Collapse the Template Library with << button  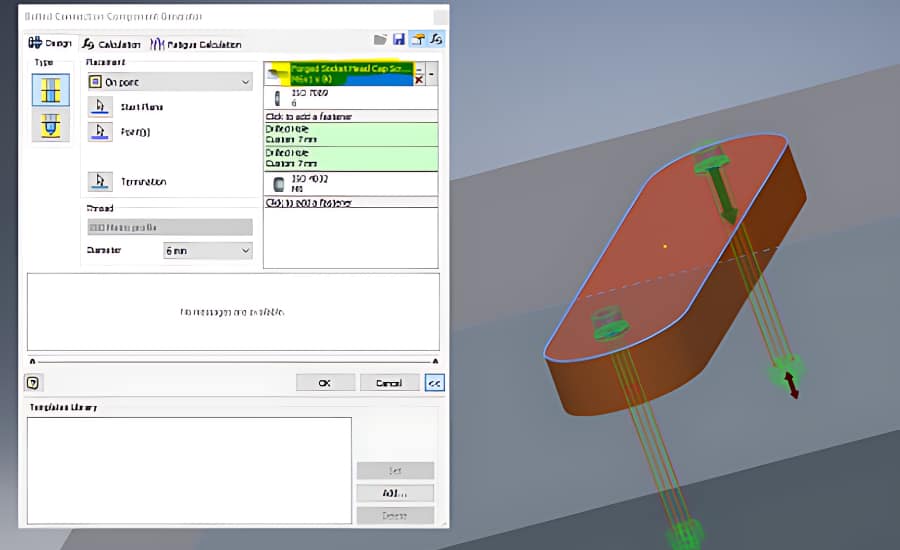tap(434, 382)
